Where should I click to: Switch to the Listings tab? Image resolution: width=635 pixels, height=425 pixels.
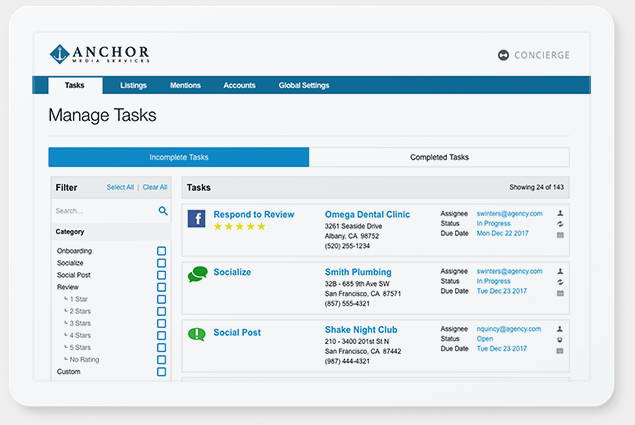pyautogui.click(x=133, y=85)
